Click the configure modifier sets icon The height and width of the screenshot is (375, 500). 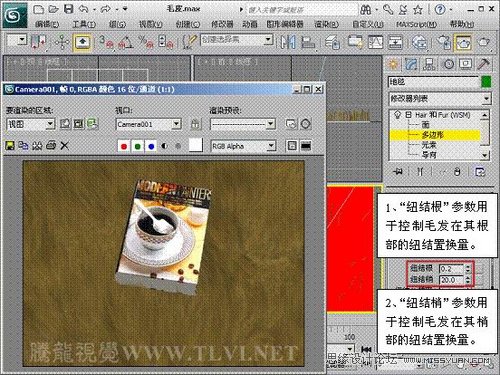click(480, 172)
